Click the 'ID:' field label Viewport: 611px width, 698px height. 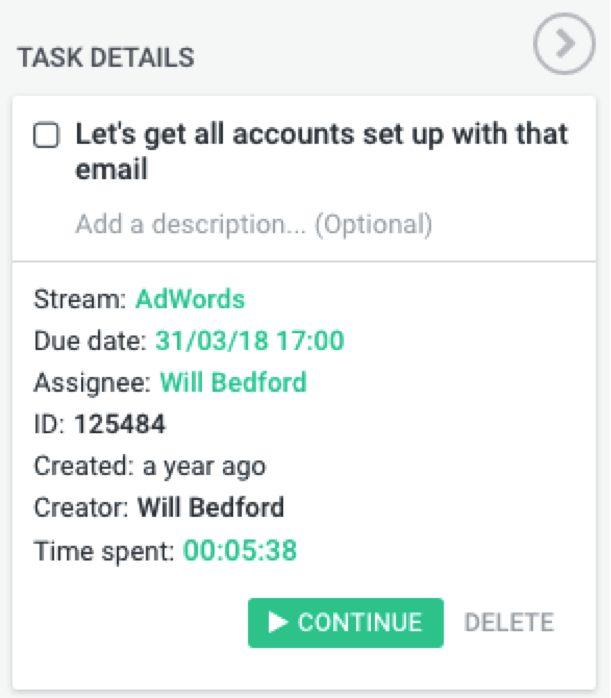pos(50,425)
